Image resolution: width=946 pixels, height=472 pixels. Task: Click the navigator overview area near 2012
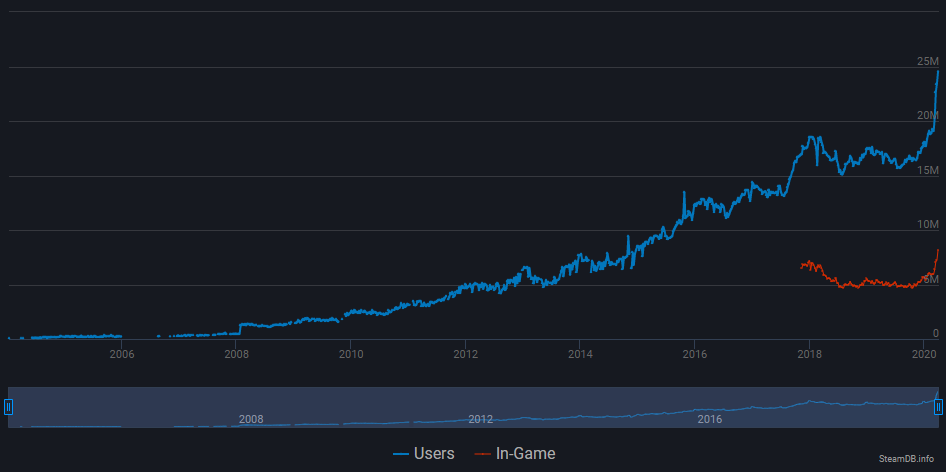(x=480, y=419)
